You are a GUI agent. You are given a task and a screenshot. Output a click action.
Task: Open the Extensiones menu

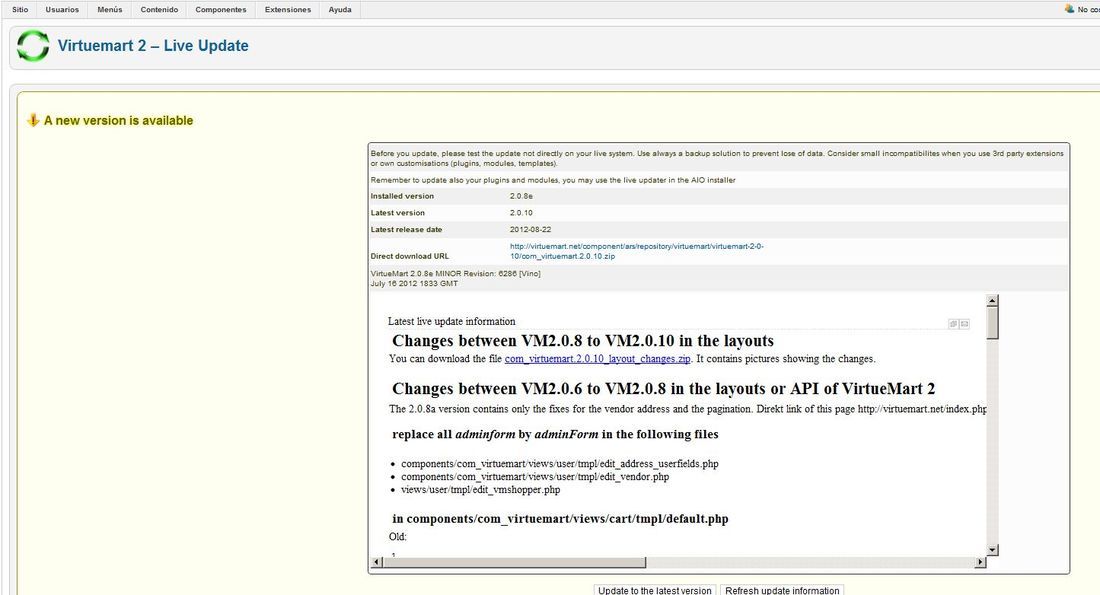(x=288, y=10)
